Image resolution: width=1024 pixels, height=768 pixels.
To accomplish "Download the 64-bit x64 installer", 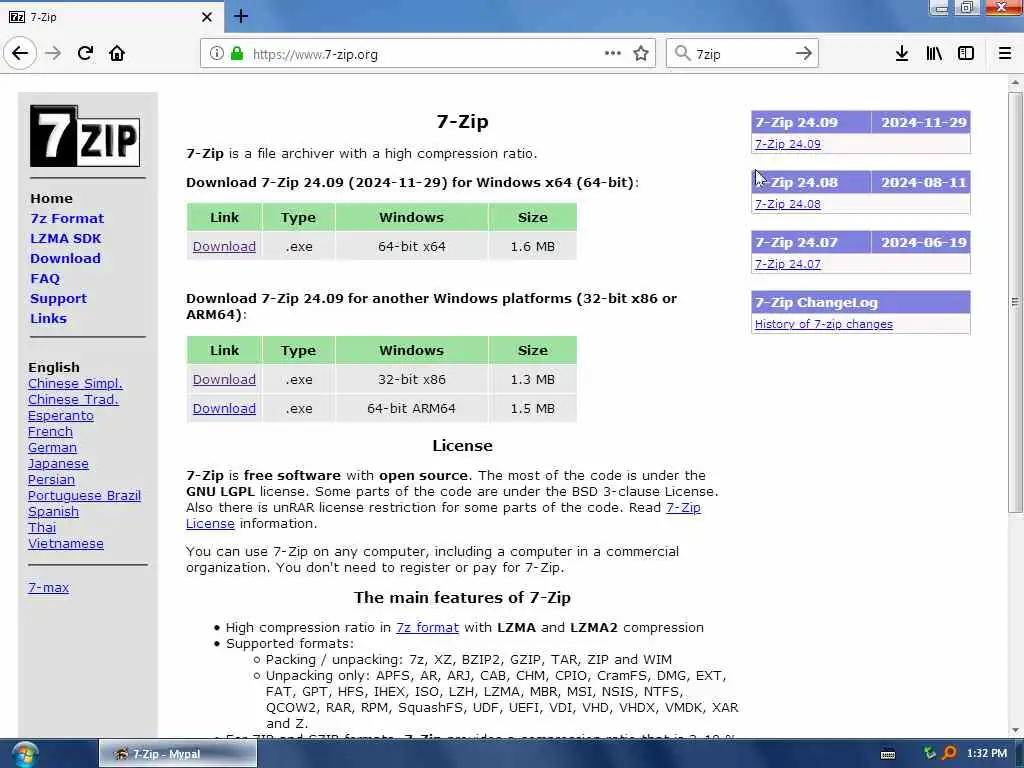I will [x=224, y=247].
